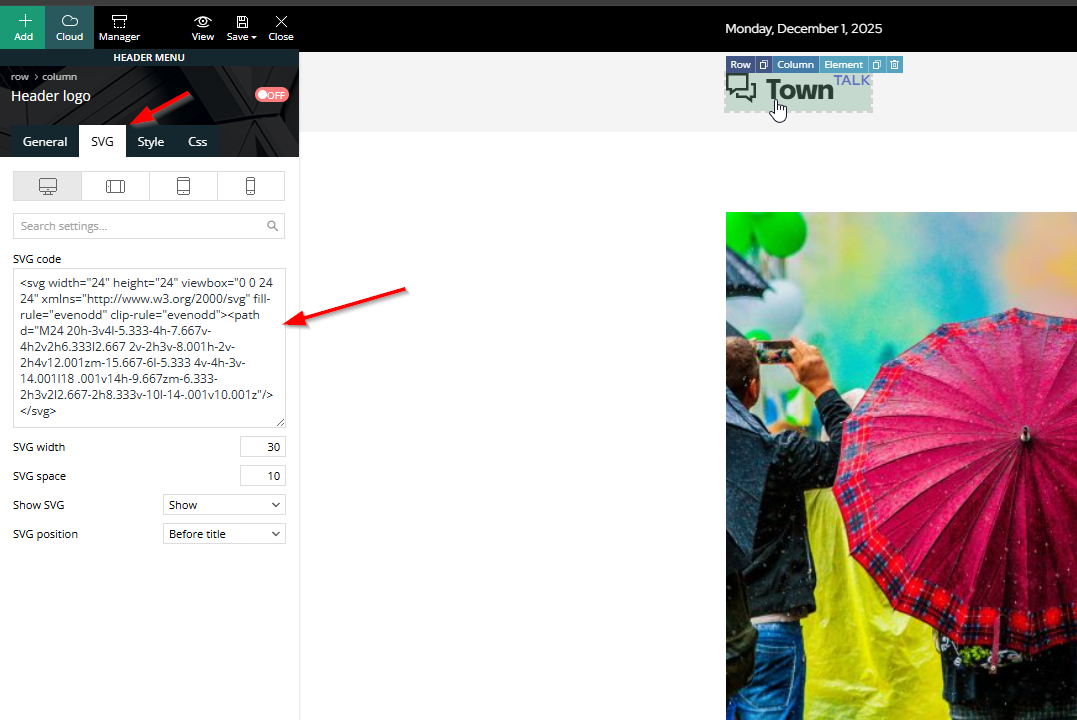Delete the element with trash icon
The height and width of the screenshot is (720, 1077).
click(x=895, y=65)
